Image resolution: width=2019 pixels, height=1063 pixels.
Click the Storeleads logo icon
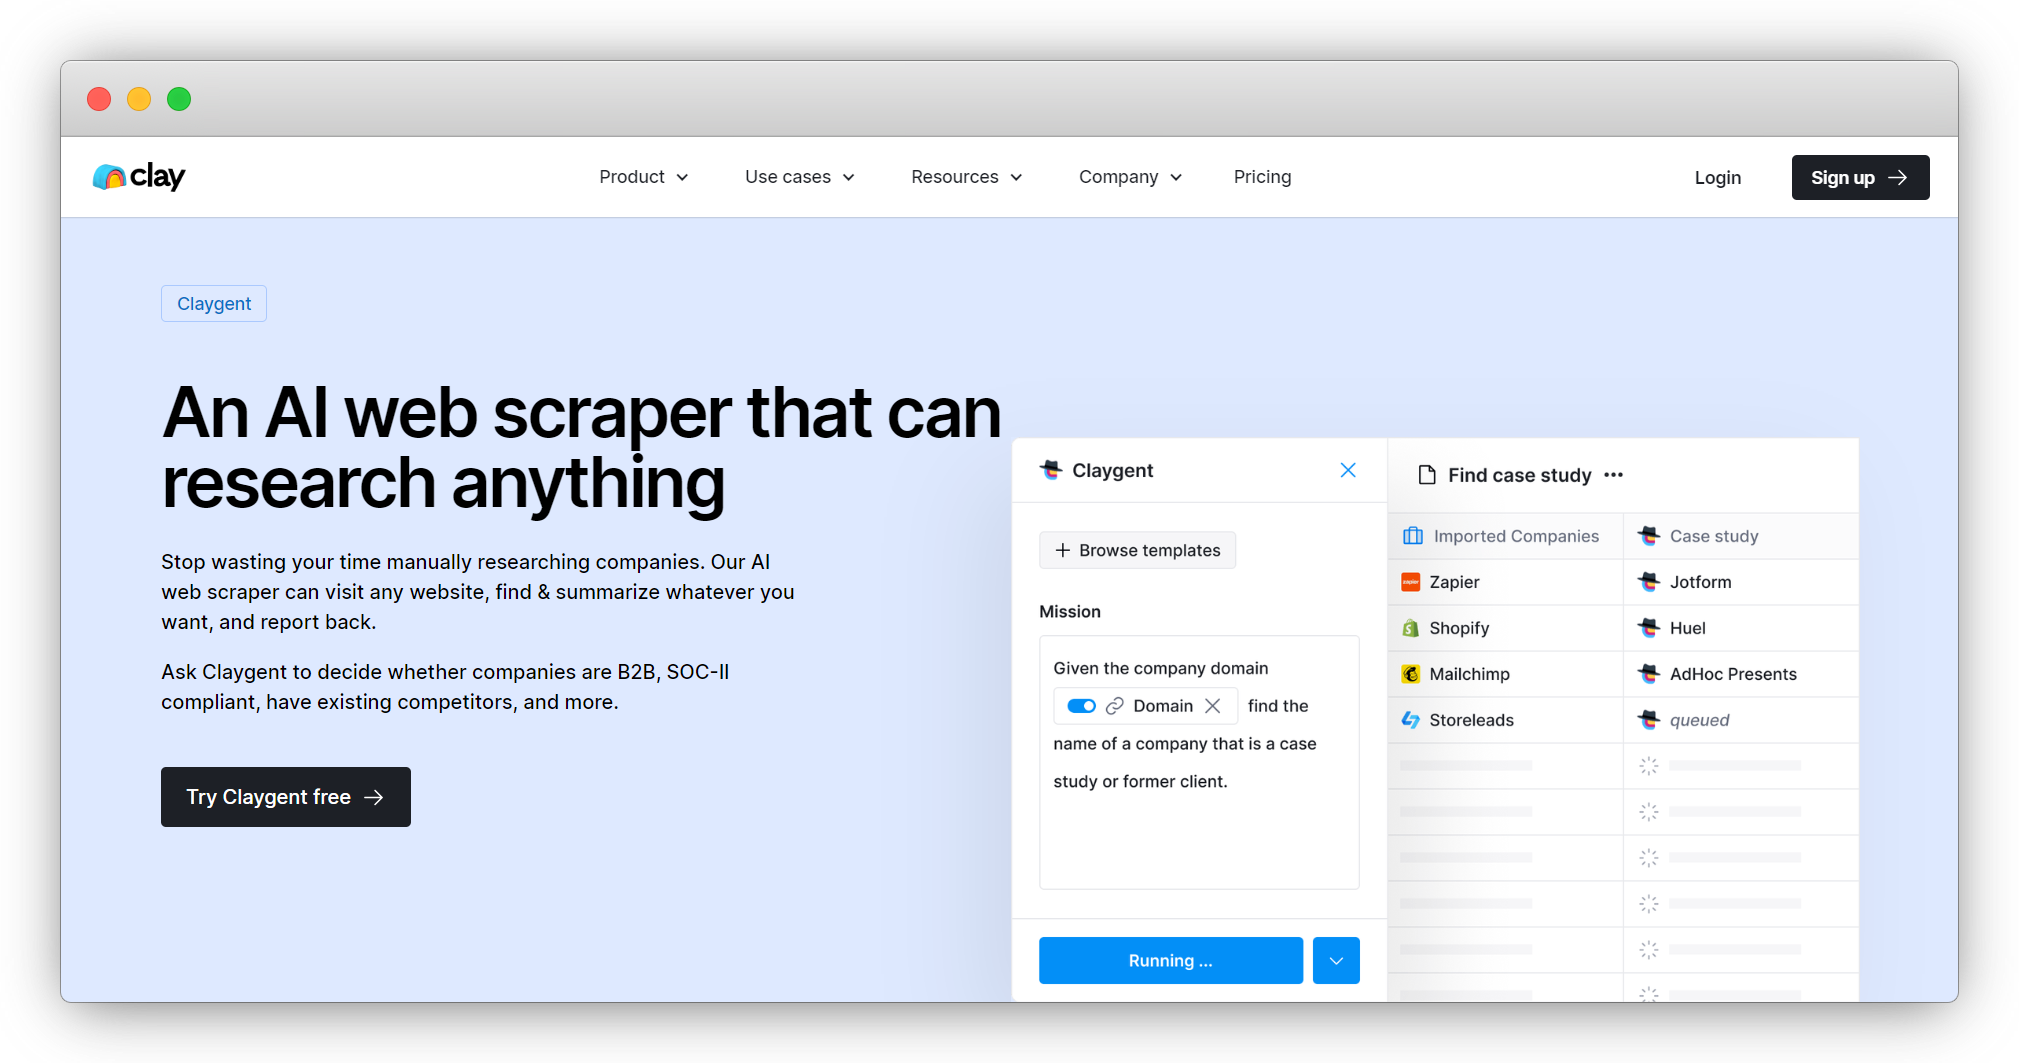click(1411, 720)
